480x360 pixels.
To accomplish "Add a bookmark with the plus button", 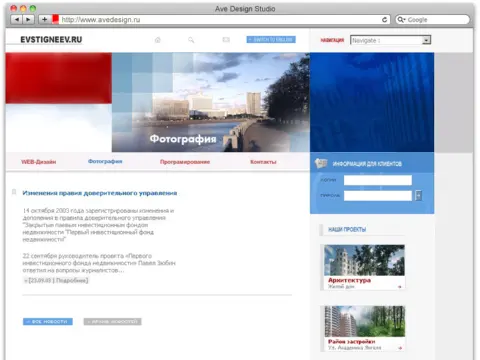I will 44,20.
